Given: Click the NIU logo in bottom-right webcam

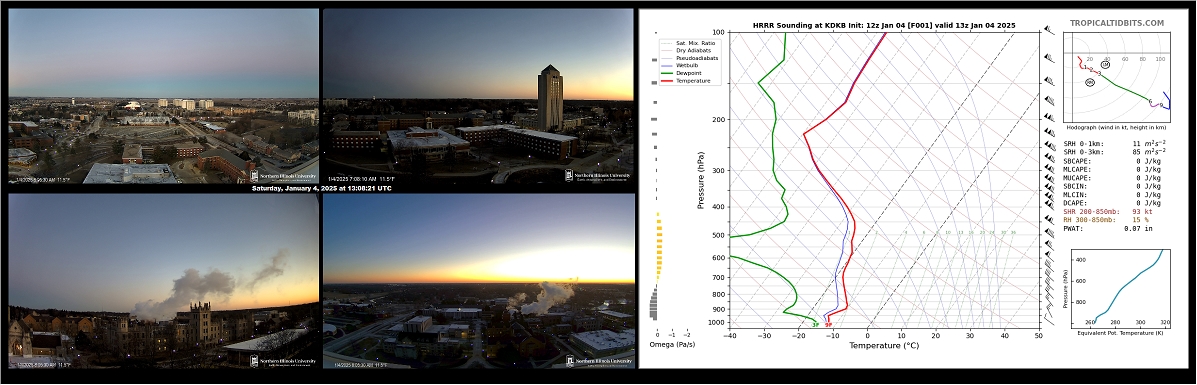Looking at the screenshot, I should click(598, 361).
